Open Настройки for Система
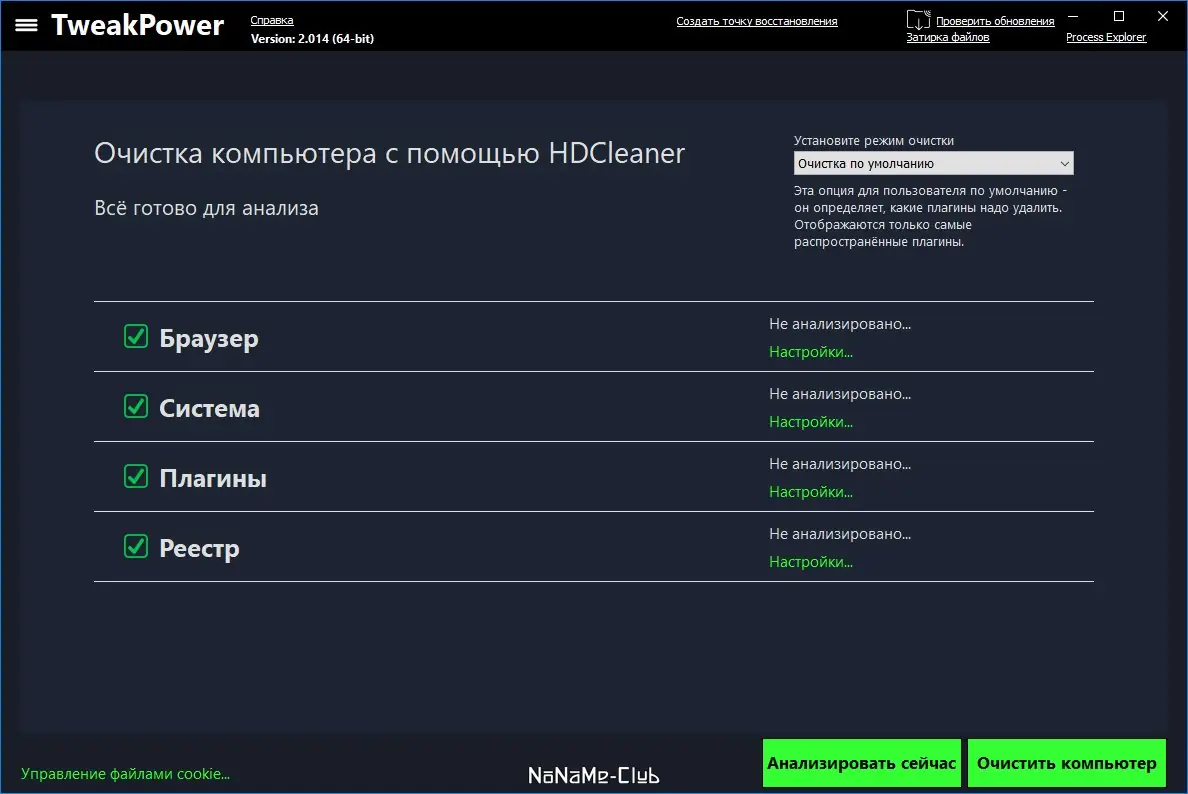Viewport: 1188px width, 794px height. point(811,422)
